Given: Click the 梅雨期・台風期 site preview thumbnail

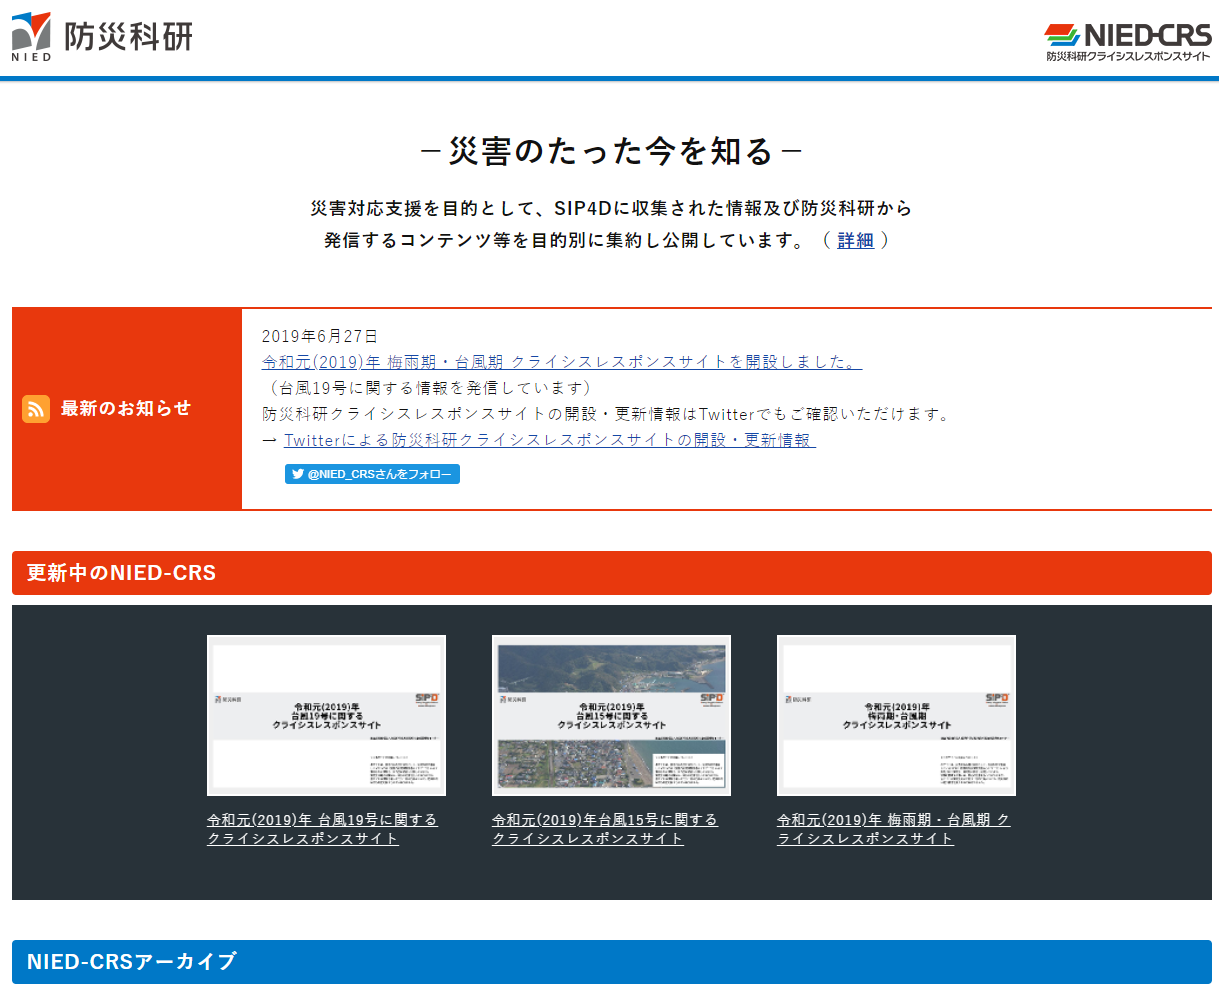Looking at the screenshot, I should pos(895,714).
